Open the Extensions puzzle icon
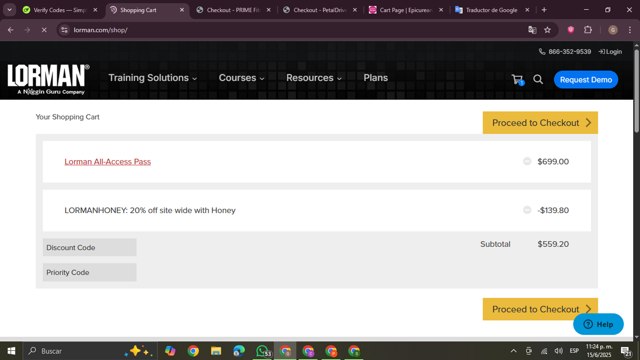 [588, 30]
